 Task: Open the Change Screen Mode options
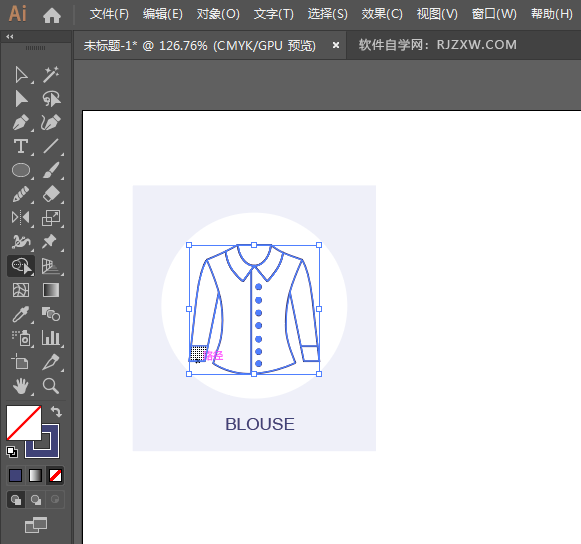pyautogui.click(x=36, y=525)
